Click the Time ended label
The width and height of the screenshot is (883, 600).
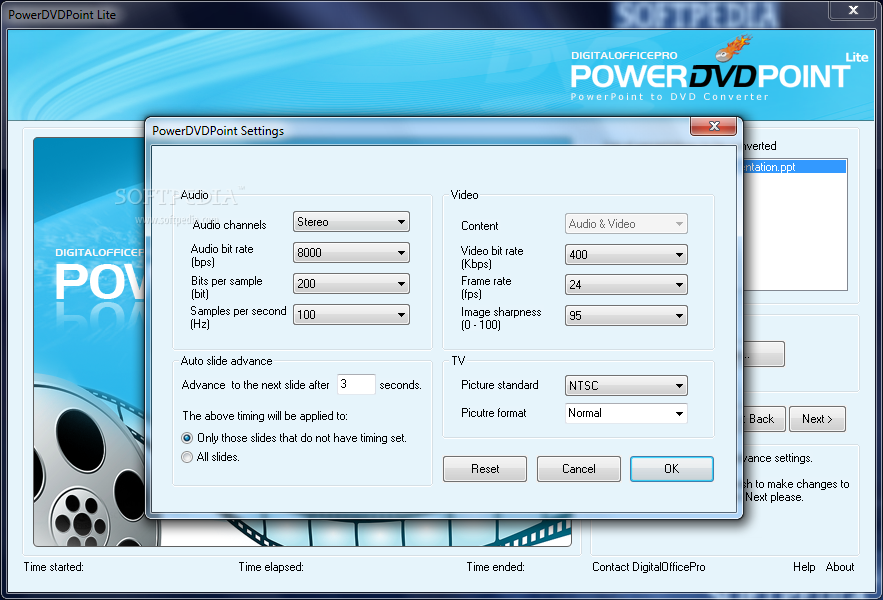point(495,567)
